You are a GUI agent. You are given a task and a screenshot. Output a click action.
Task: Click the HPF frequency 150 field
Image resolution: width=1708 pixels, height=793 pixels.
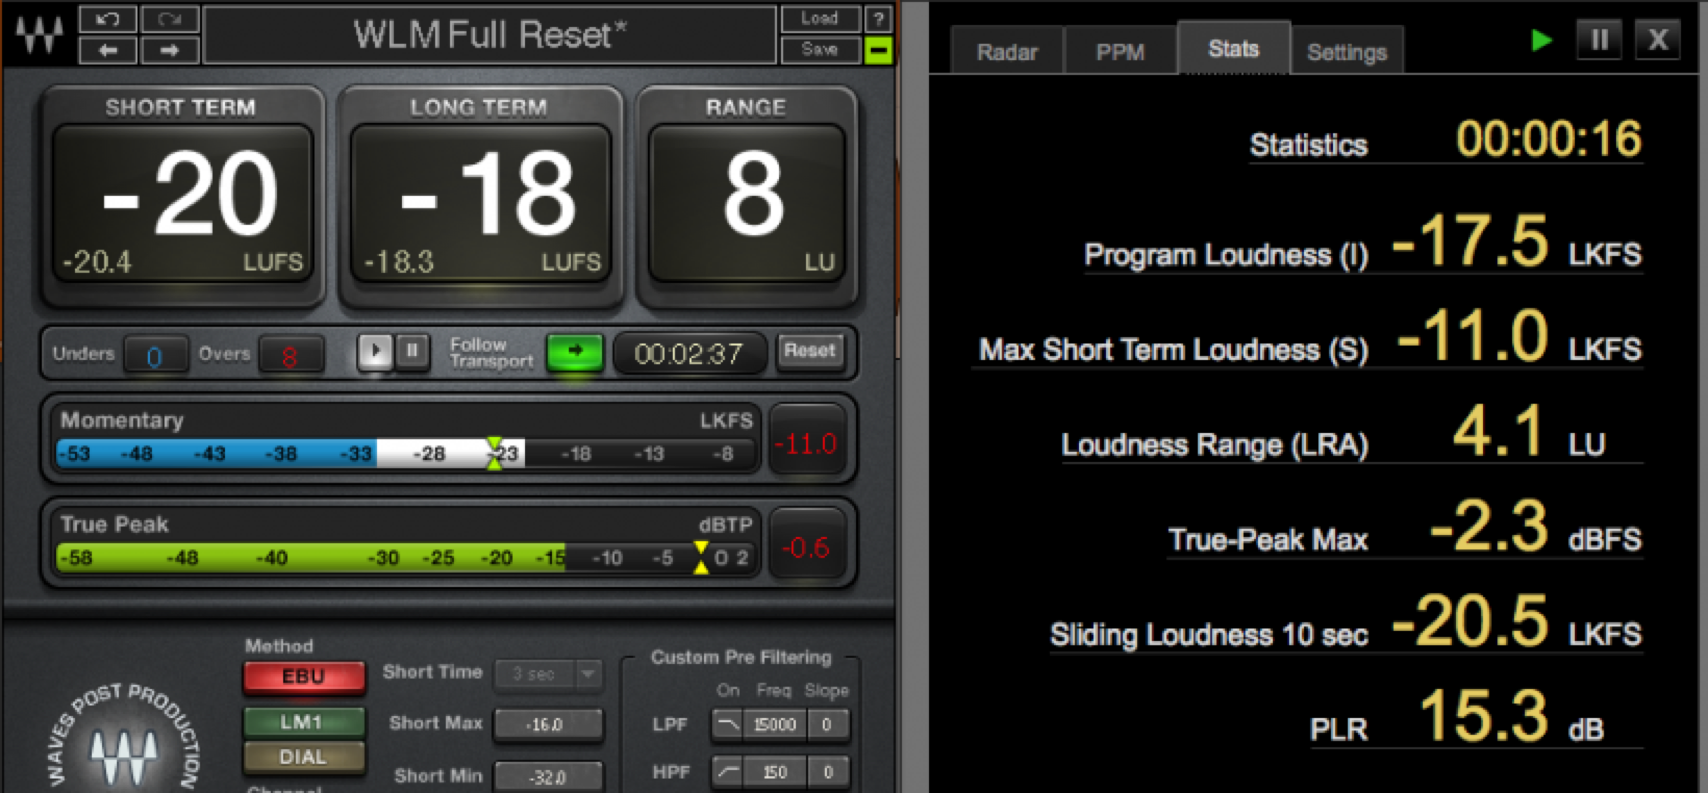click(x=775, y=772)
